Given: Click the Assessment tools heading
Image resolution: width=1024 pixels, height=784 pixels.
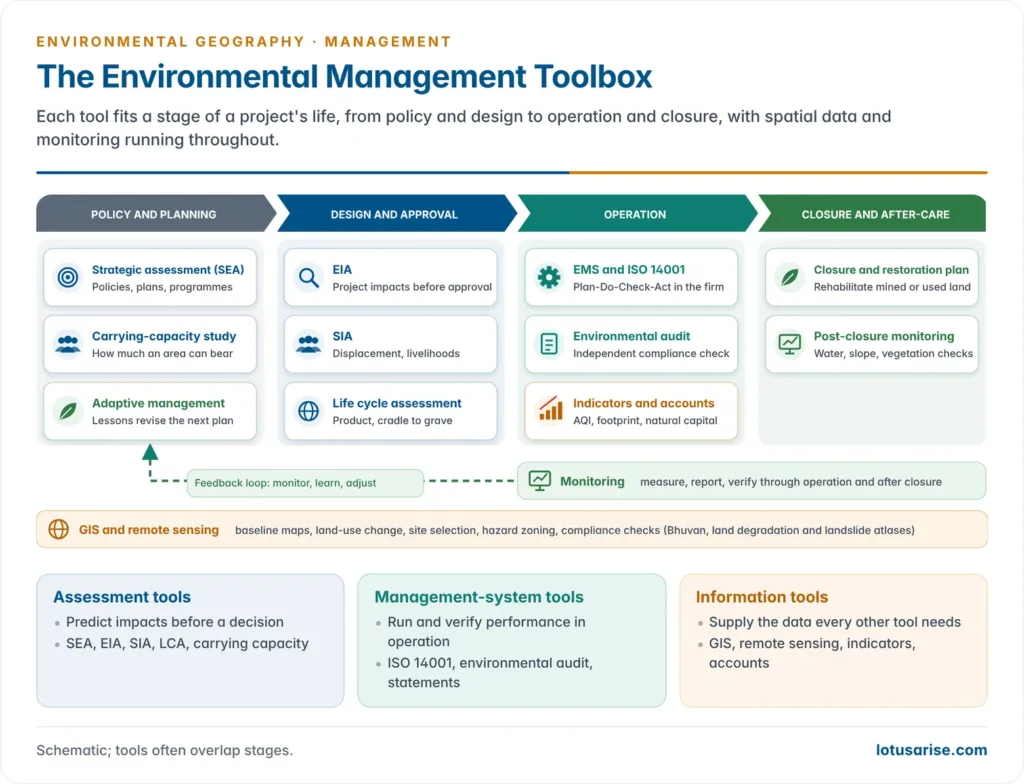Looking at the screenshot, I should click(x=122, y=597).
